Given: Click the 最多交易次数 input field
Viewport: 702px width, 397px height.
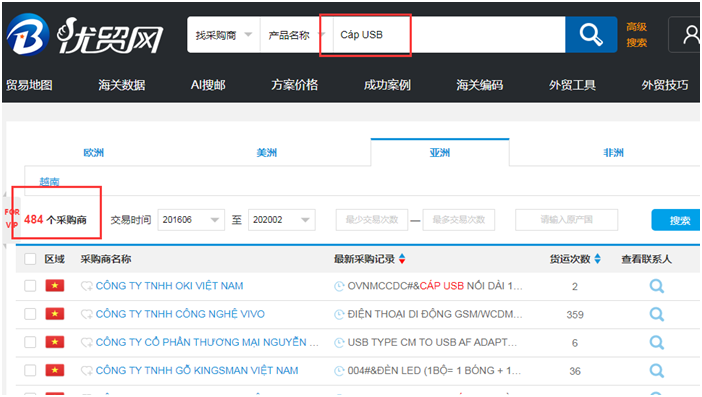Looking at the screenshot, I should [458, 220].
